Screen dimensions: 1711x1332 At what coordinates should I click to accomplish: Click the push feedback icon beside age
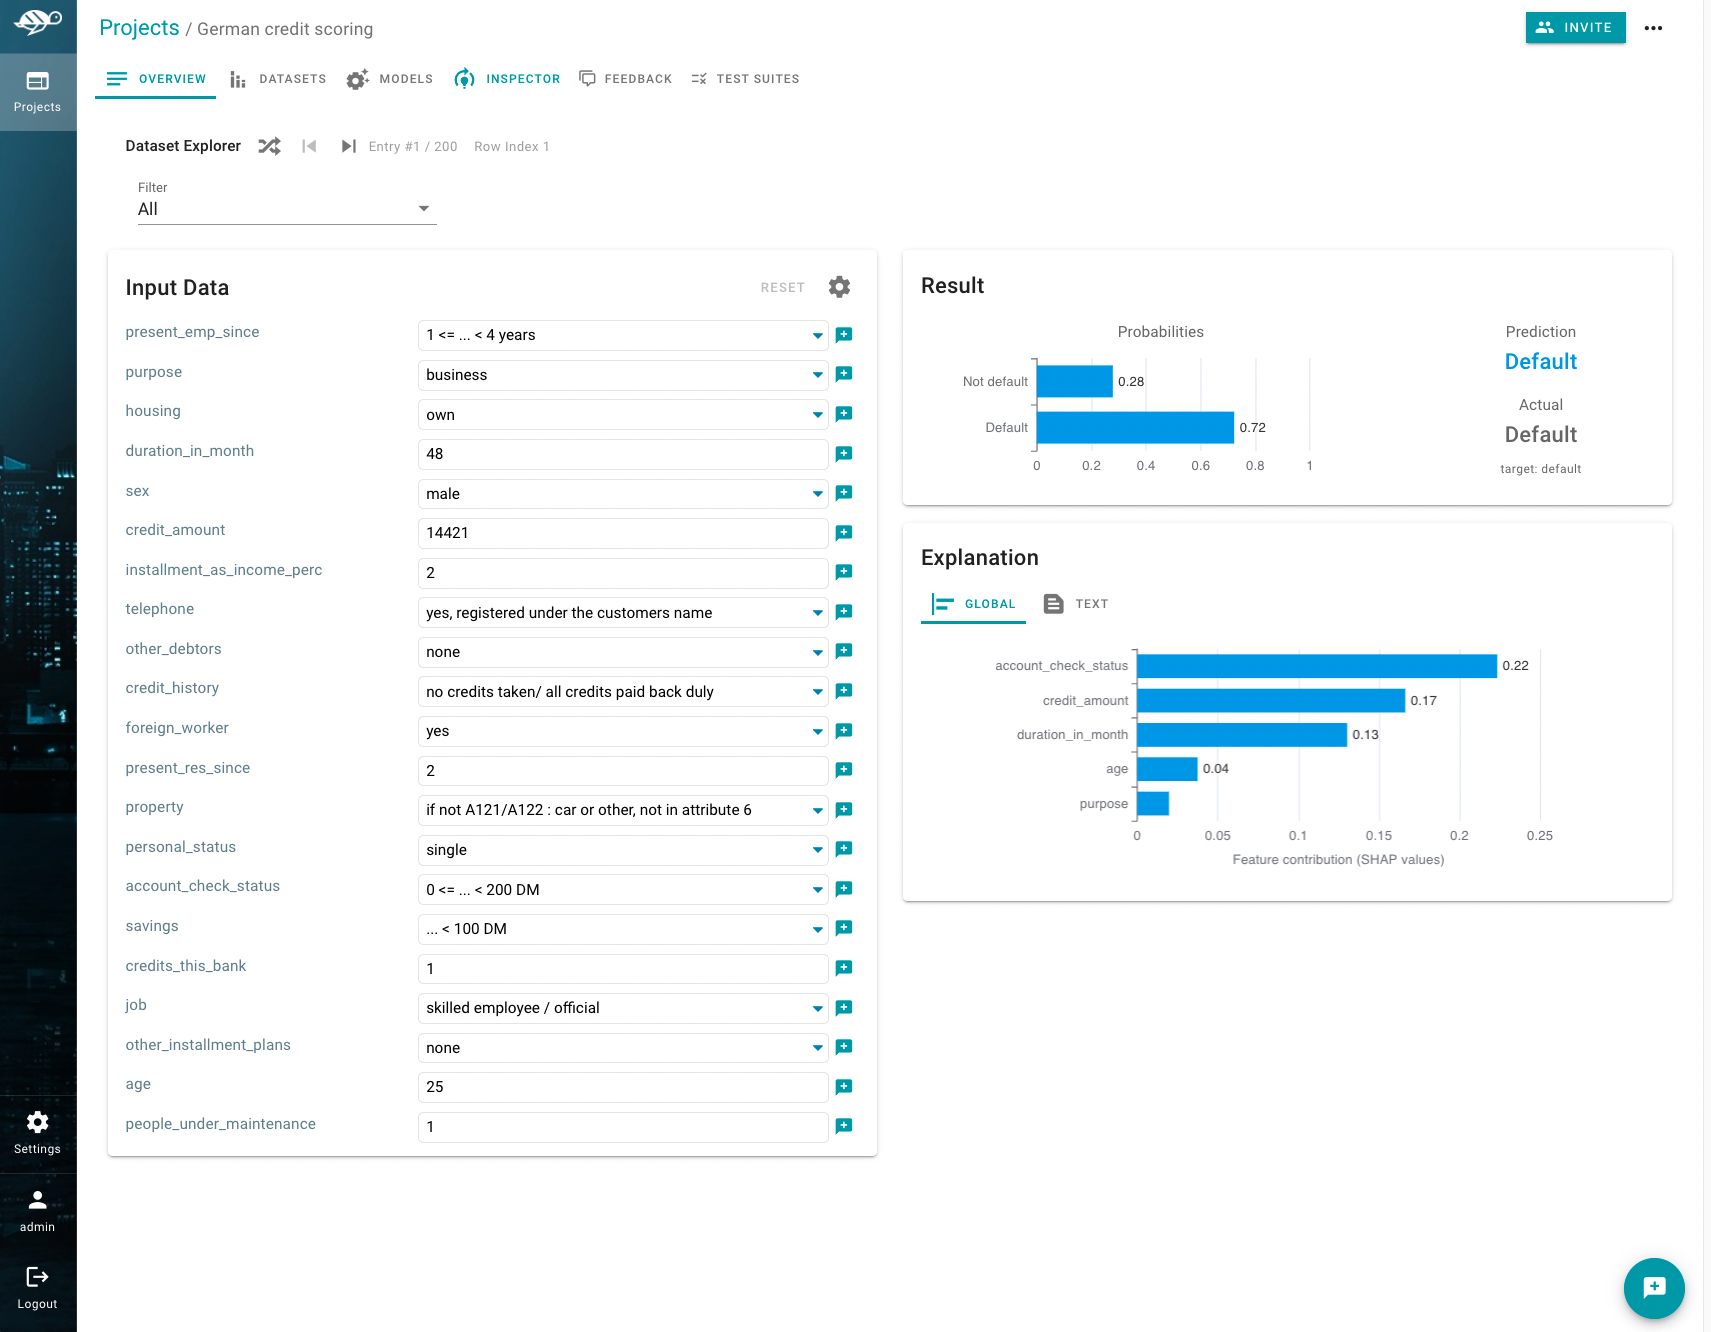point(844,1086)
